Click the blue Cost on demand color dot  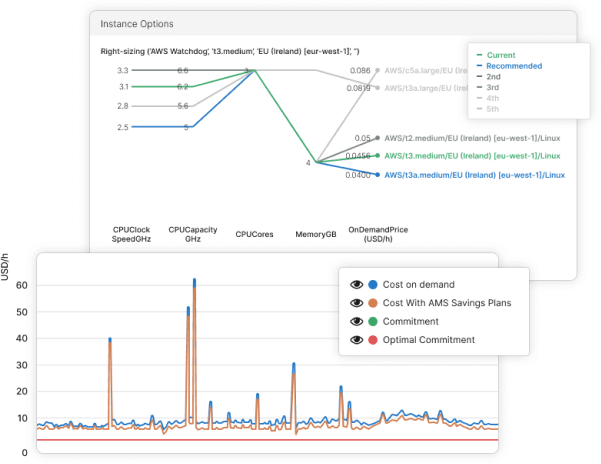[x=372, y=284]
